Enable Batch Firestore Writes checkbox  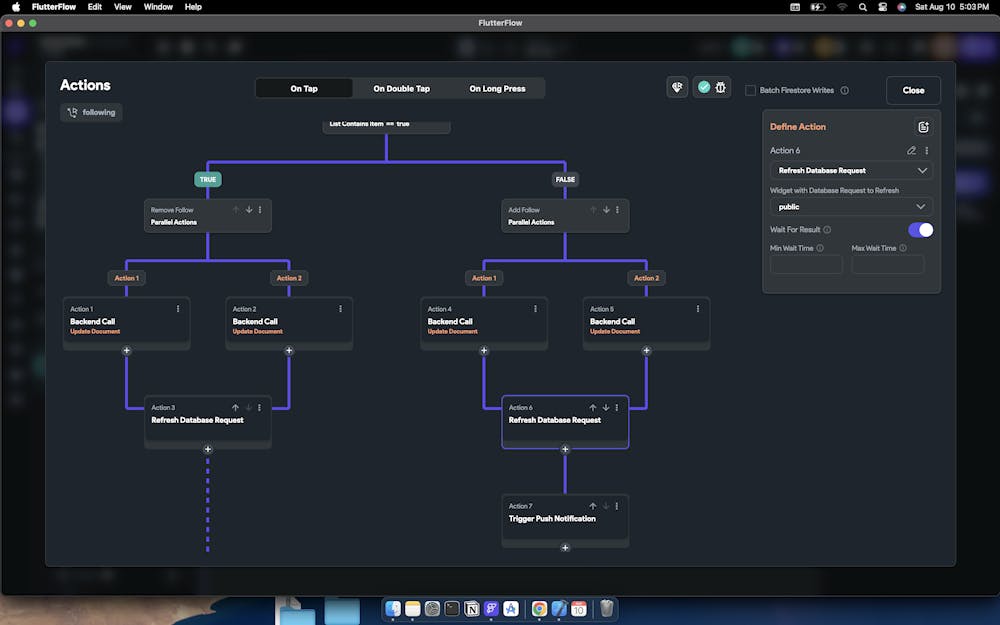point(751,91)
